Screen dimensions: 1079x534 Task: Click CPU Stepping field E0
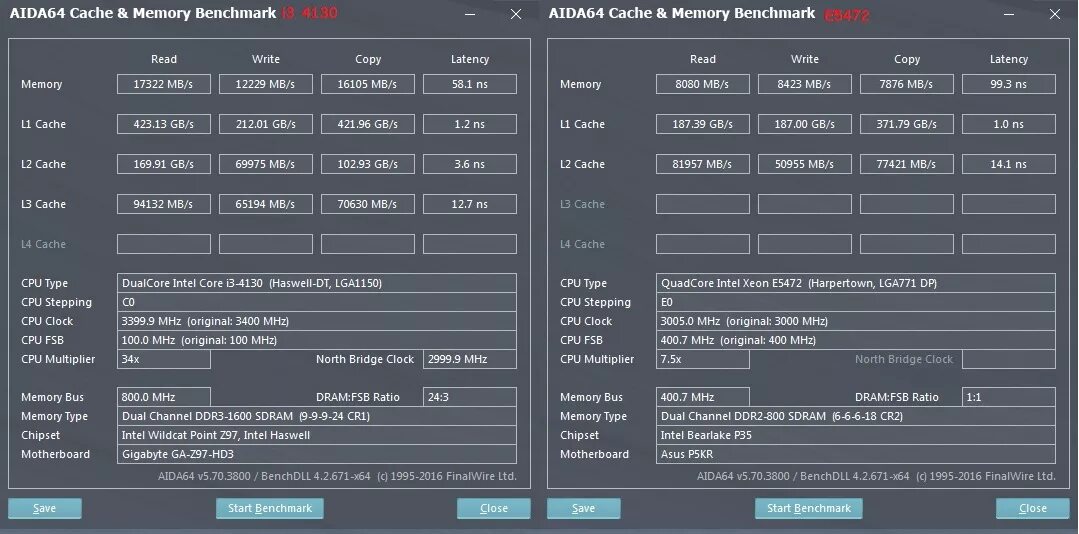pos(855,302)
